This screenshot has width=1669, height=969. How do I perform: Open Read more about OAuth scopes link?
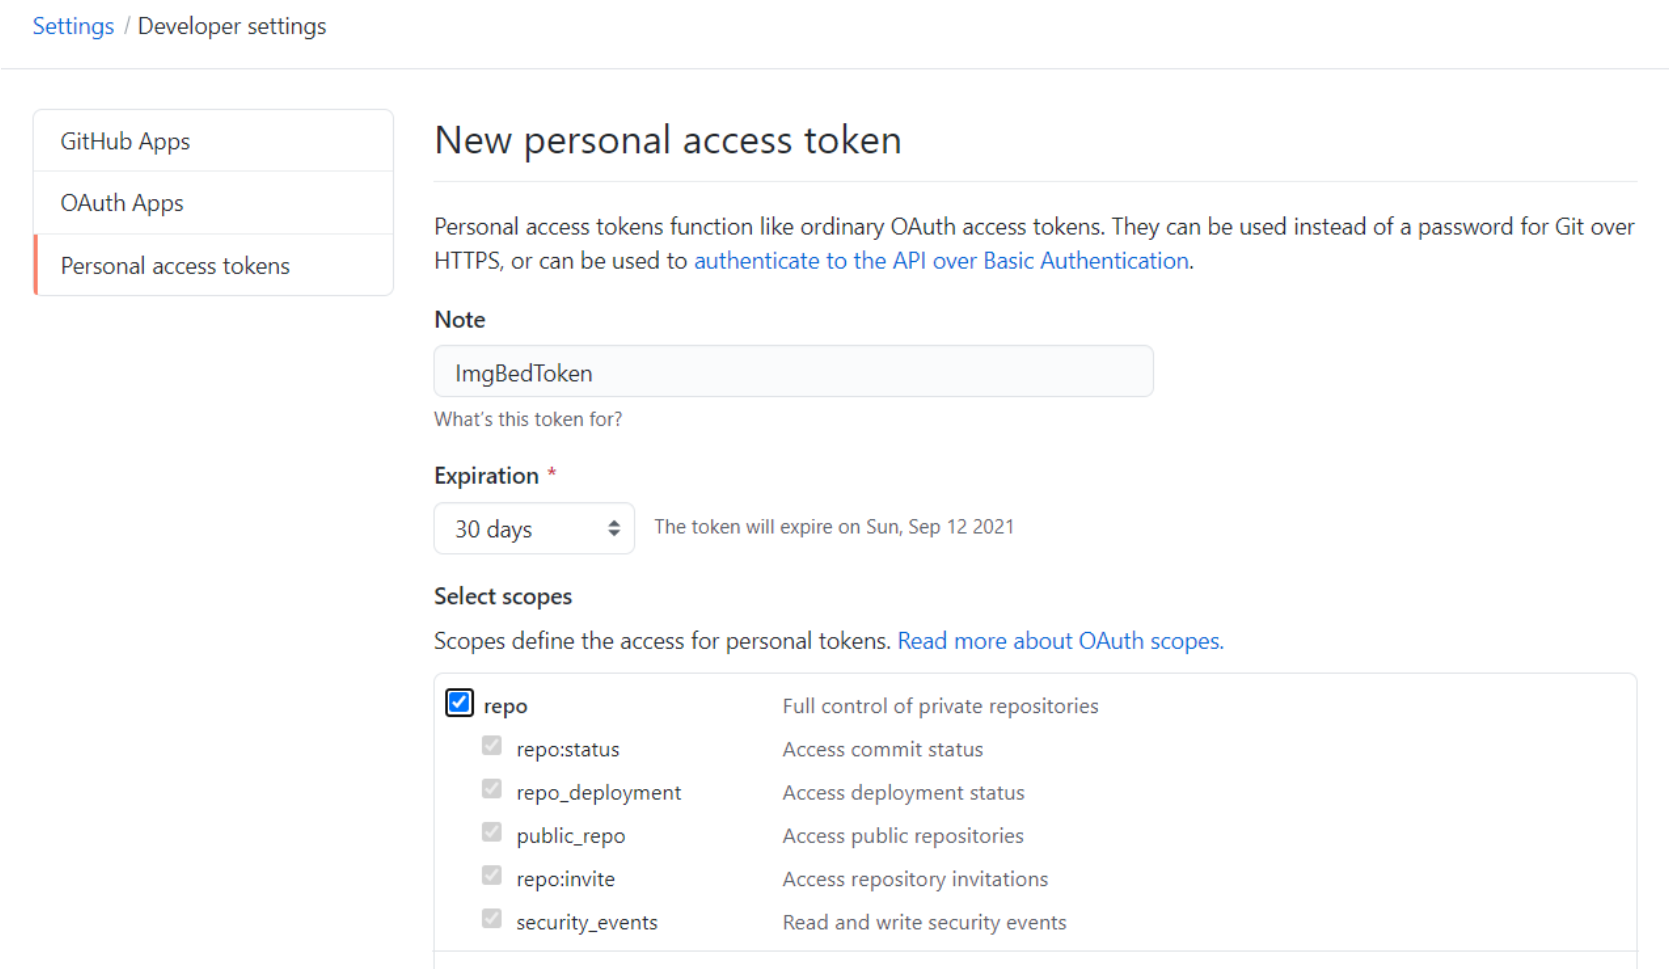(1060, 641)
